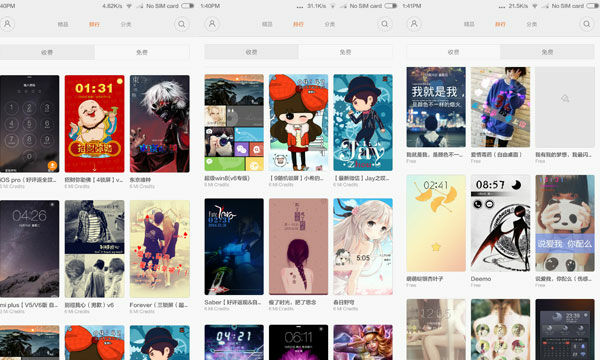Image resolution: width=600 pixels, height=360 pixels.
Task: Open the Deemo 08:57 theme thumbnail
Action: (x=501, y=223)
